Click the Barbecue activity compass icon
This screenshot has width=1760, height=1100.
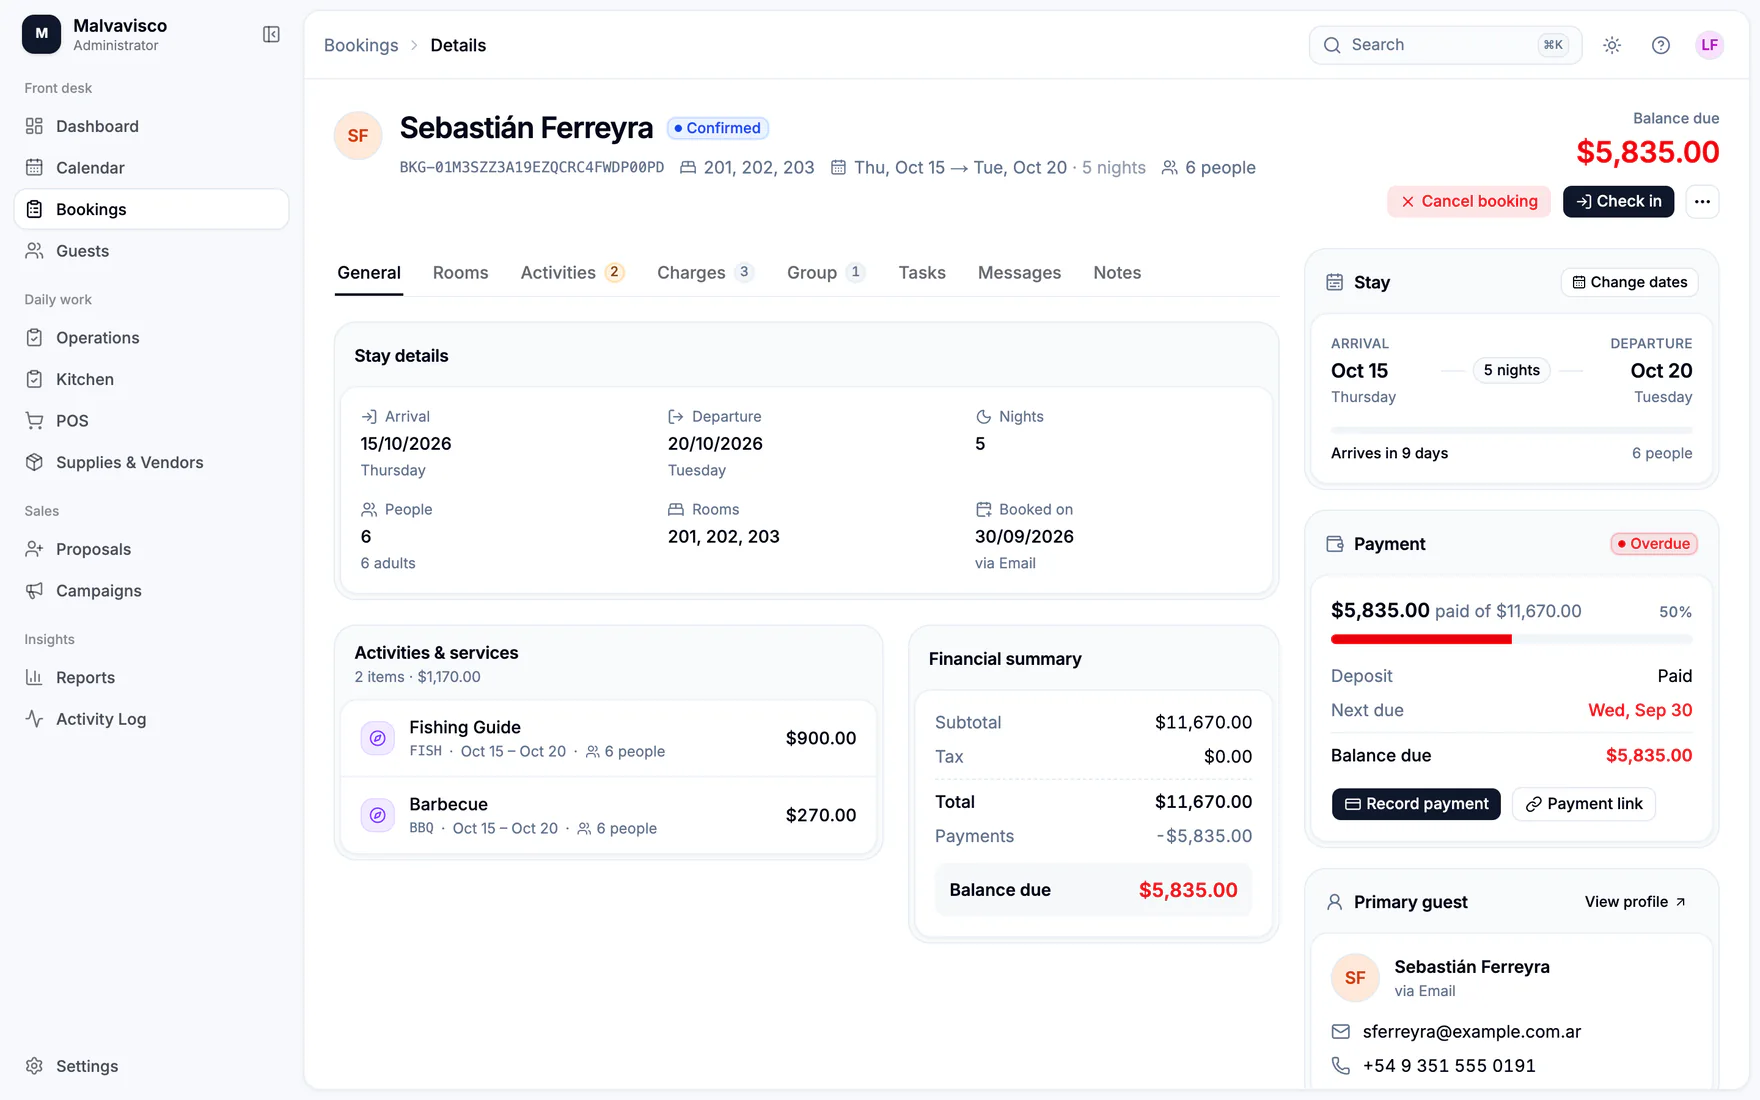(x=378, y=815)
